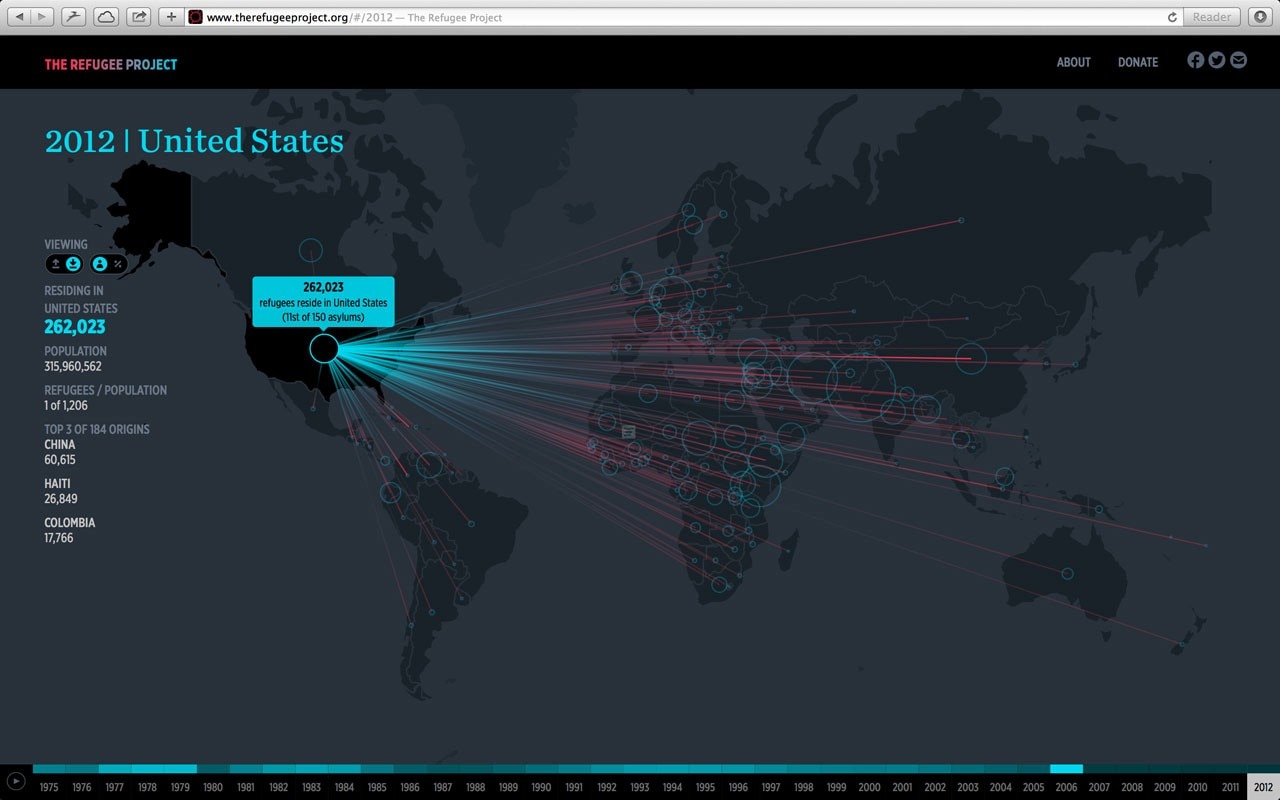This screenshot has height=800, width=1280.
Task: Switch view to refugees leaving (upload icon)
Action: (56, 264)
